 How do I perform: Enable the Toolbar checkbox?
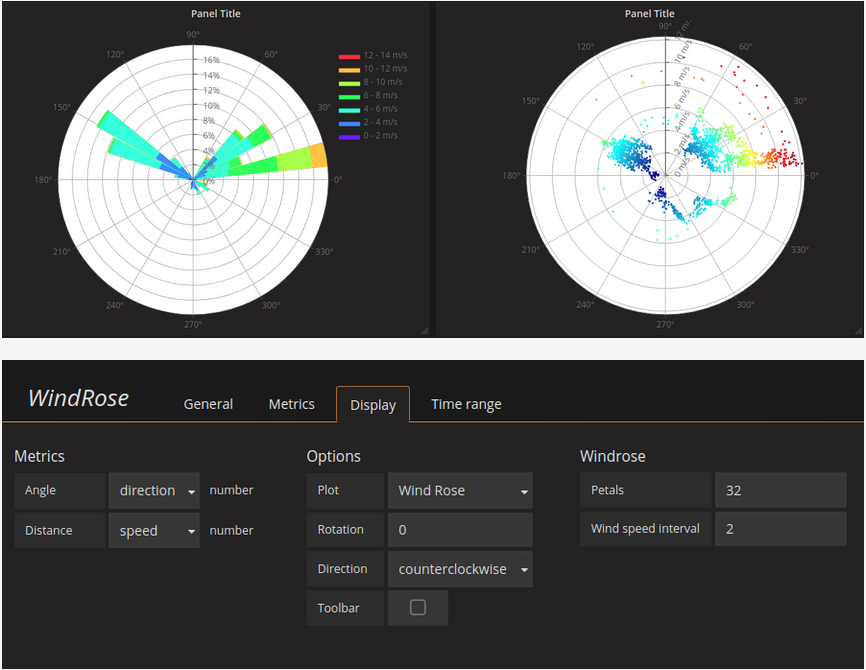[x=418, y=607]
